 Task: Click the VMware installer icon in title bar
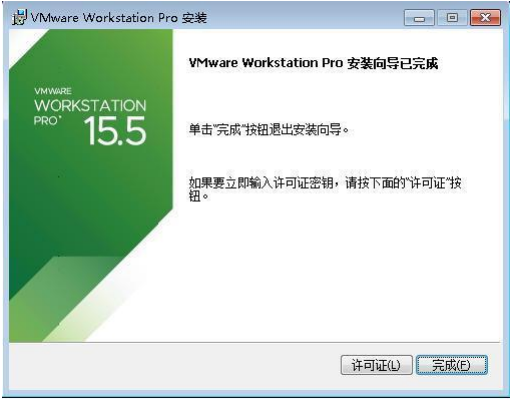19,17
